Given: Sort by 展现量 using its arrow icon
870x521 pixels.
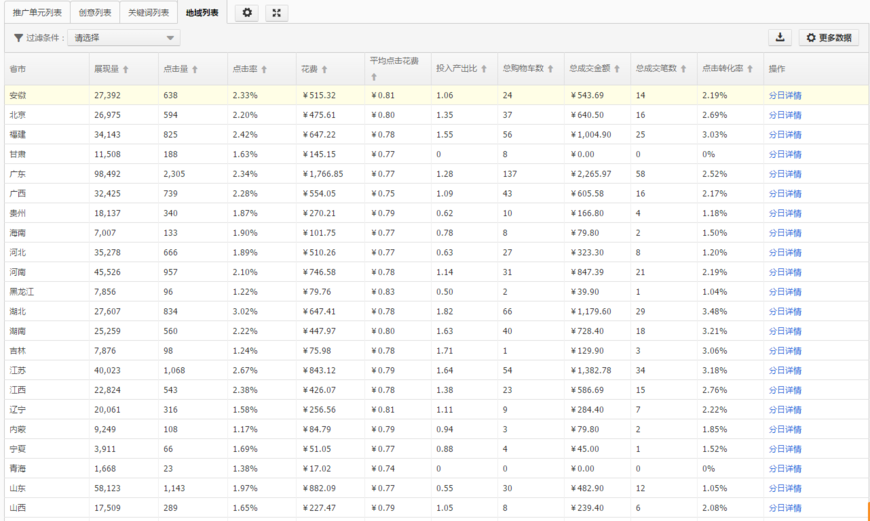Looking at the screenshot, I should coord(126,70).
